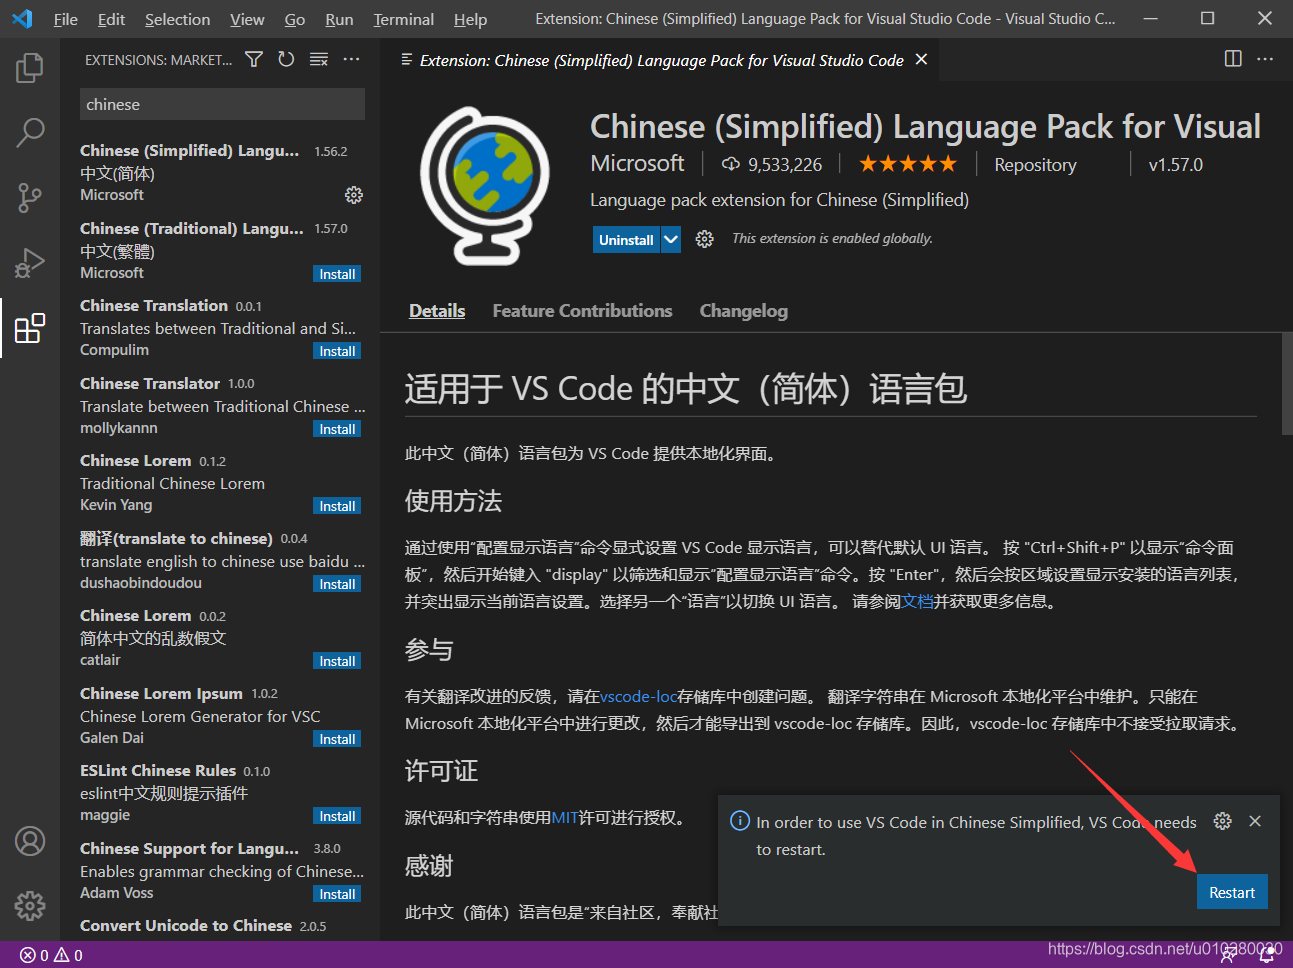Viewport: 1293px width, 968px height.
Task: Refresh the extensions list
Action: click(286, 60)
